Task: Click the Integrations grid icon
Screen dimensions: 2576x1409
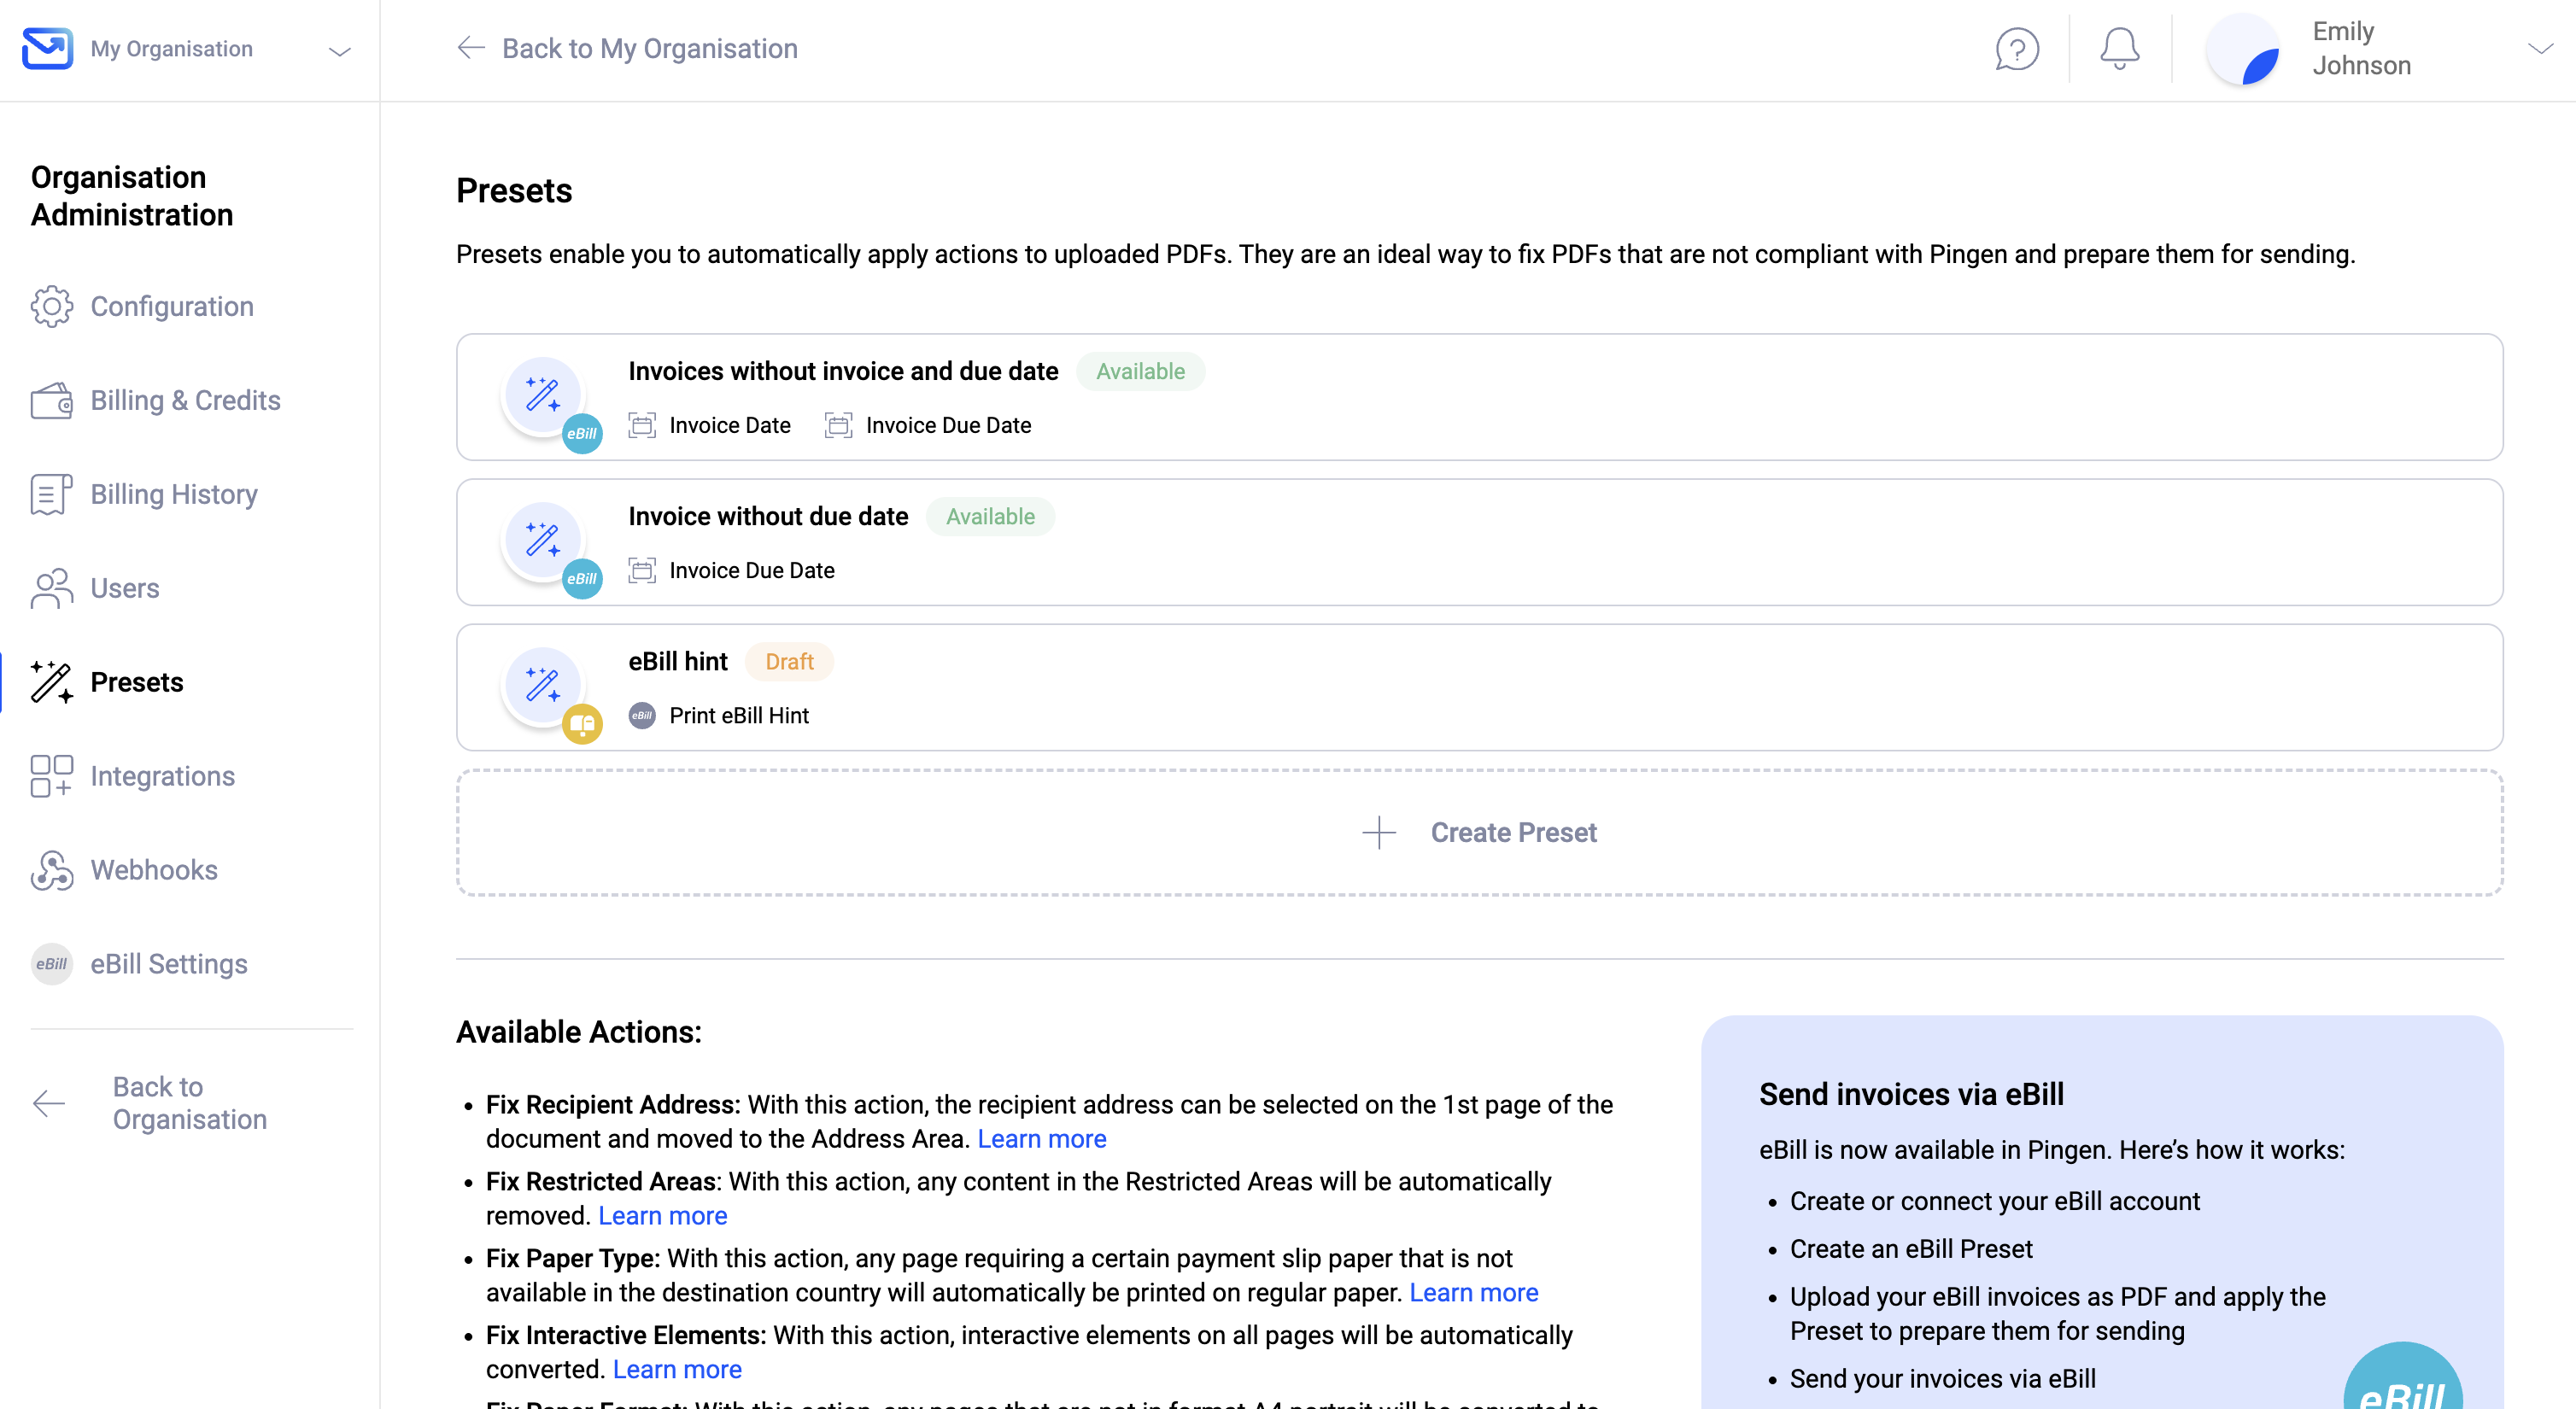Action: [51, 776]
